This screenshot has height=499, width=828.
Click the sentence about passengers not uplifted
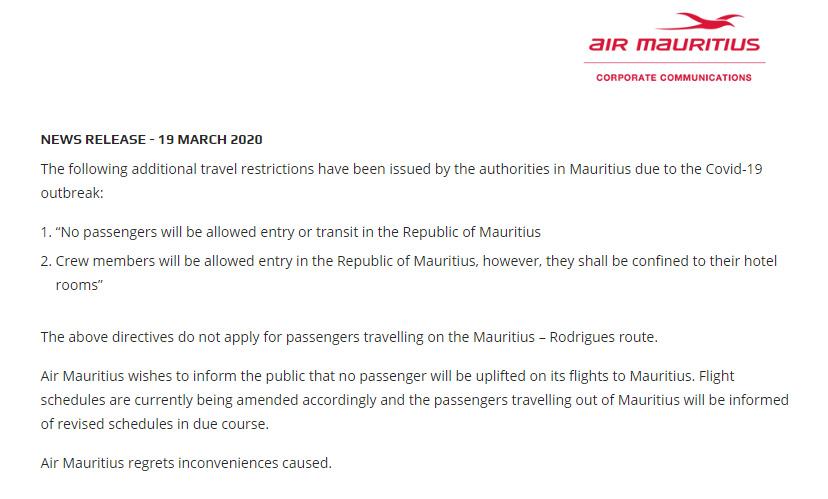coord(368,376)
